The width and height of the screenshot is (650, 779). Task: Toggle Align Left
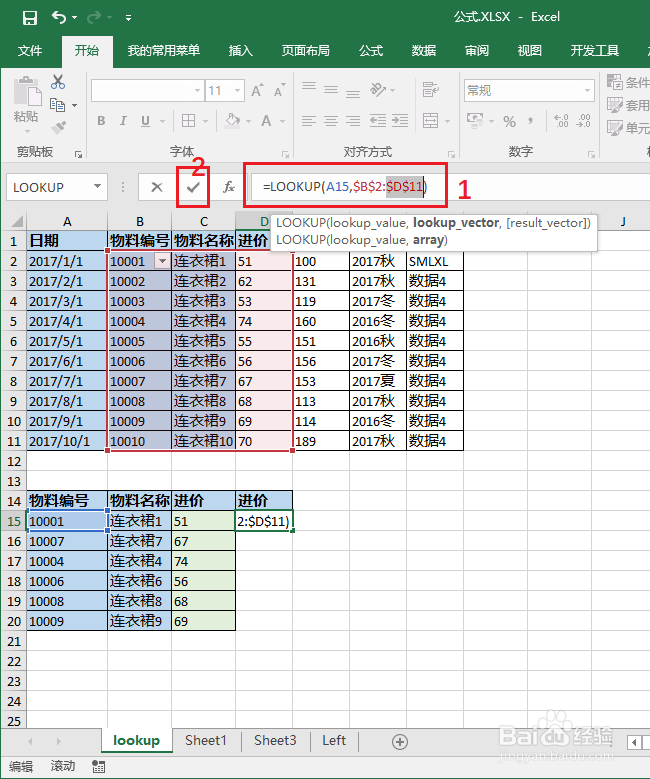click(x=309, y=121)
